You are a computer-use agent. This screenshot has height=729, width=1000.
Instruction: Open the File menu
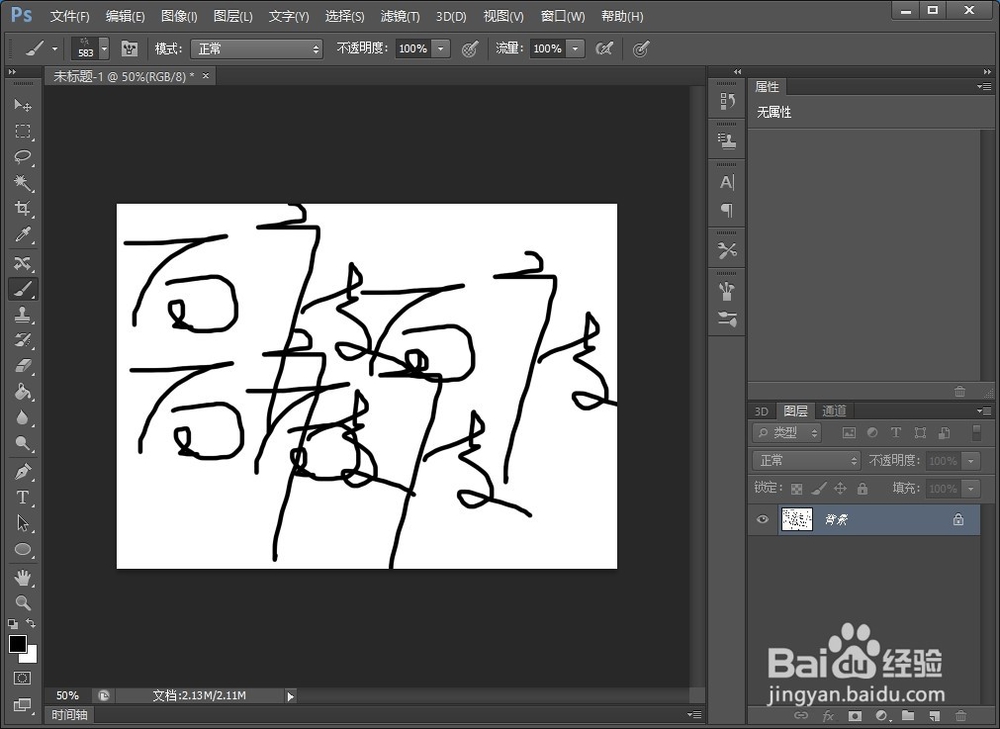pos(70,17)
